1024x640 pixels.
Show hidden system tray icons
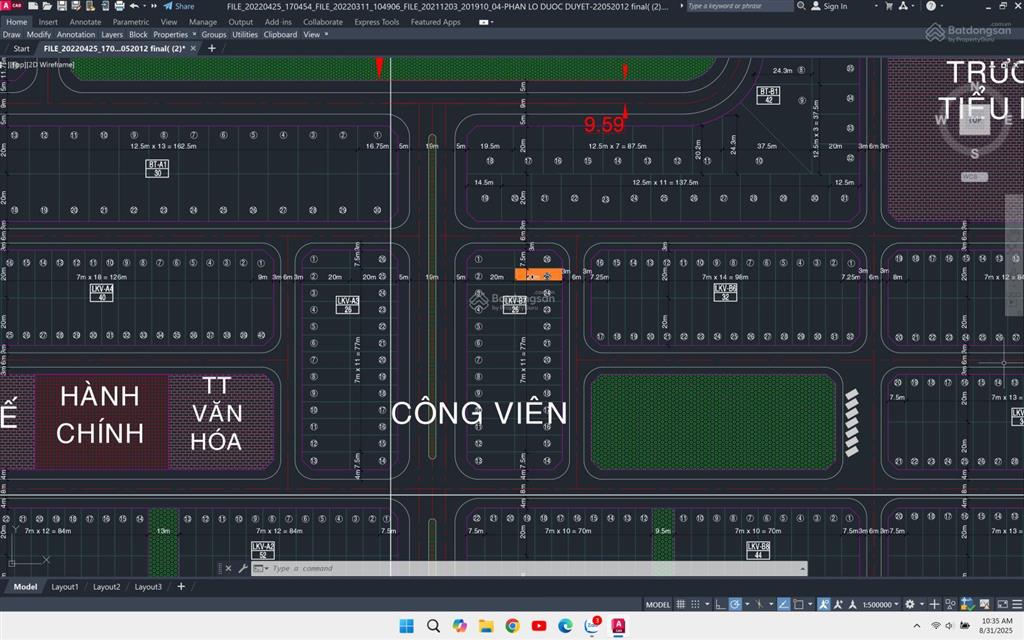tap(917, 626)
